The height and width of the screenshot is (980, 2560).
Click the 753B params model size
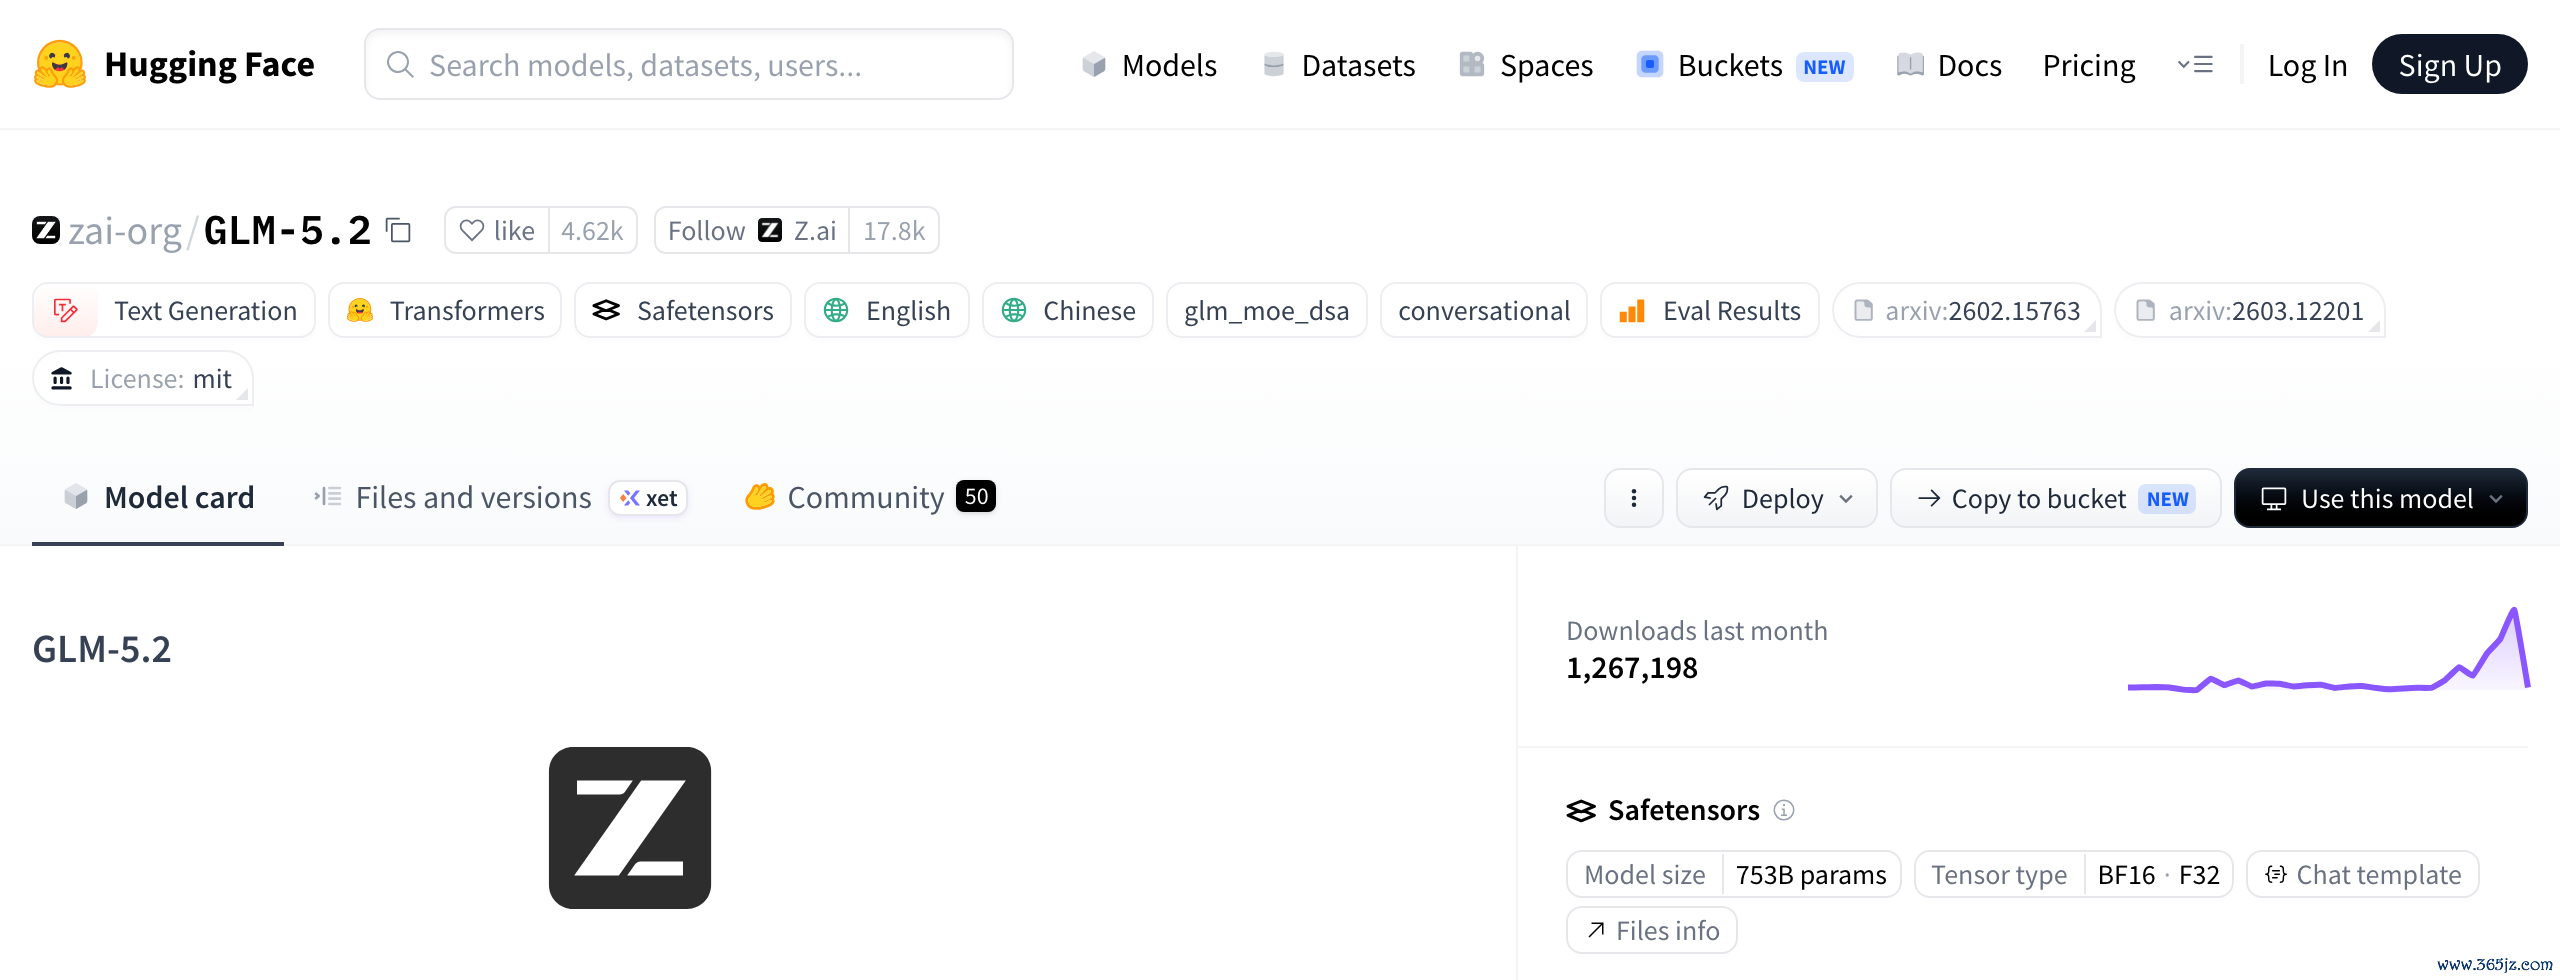(x=1811, y=875)
